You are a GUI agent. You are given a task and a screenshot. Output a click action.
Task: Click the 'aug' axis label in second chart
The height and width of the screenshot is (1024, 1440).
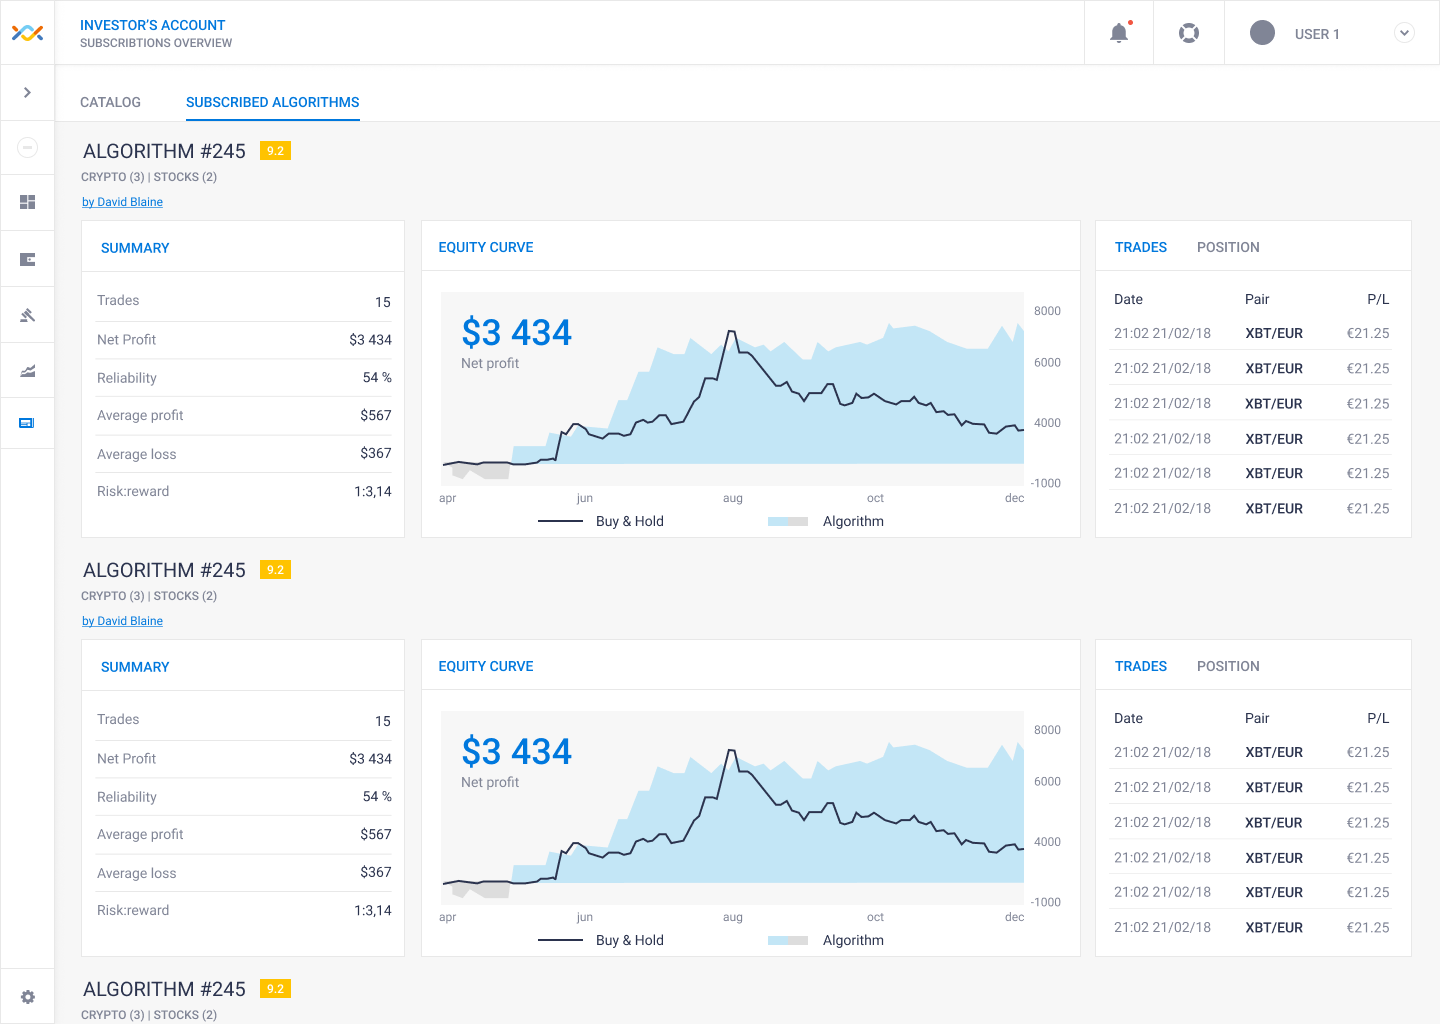coord(733,917)
